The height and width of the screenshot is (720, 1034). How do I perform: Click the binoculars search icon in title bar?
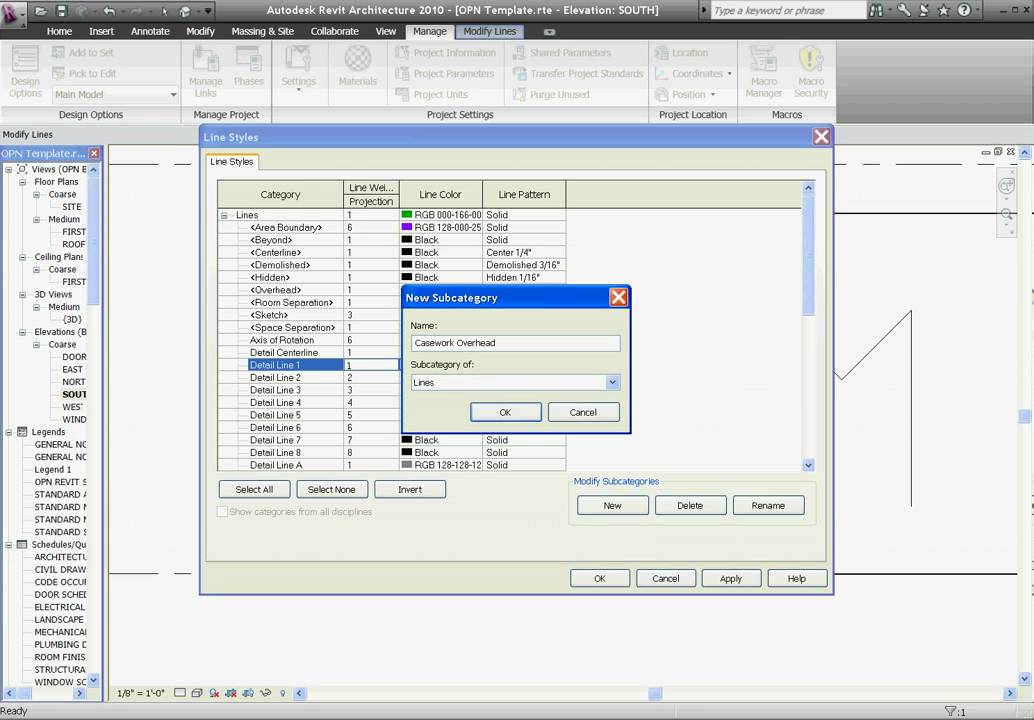click(x=876, y=11)
